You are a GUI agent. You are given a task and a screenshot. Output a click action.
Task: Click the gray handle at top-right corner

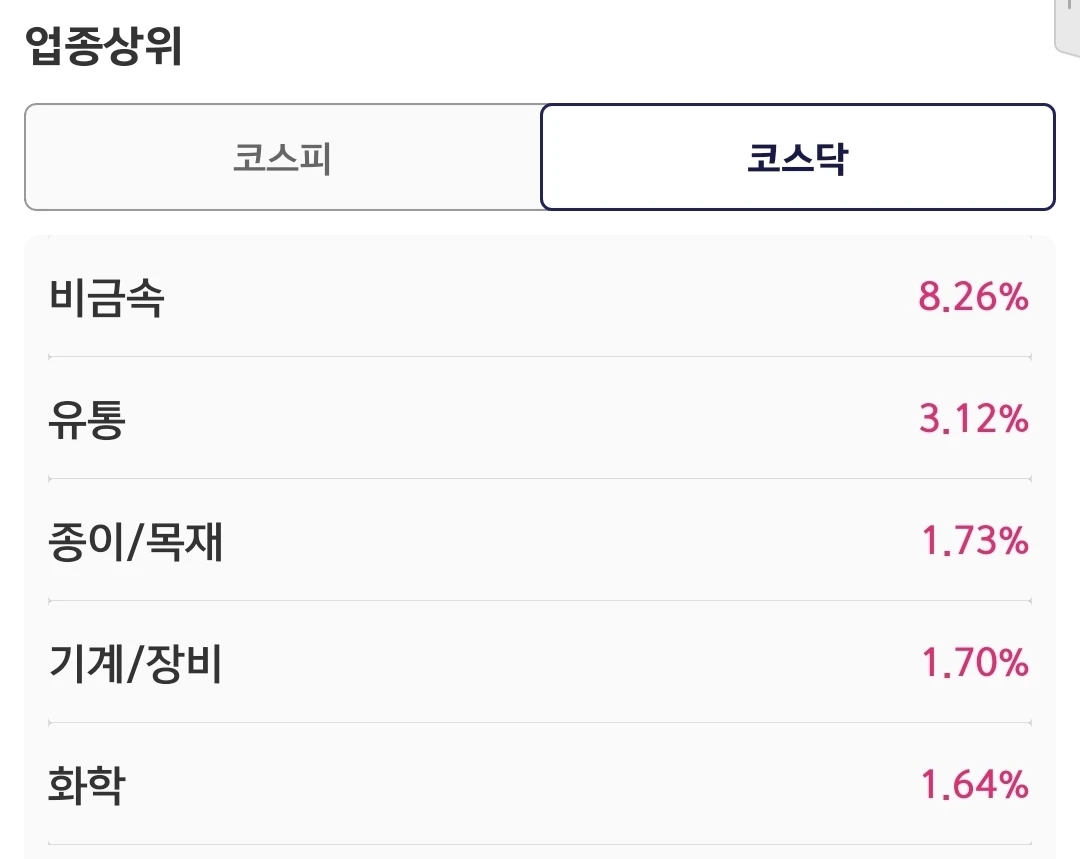point(1067,26)
